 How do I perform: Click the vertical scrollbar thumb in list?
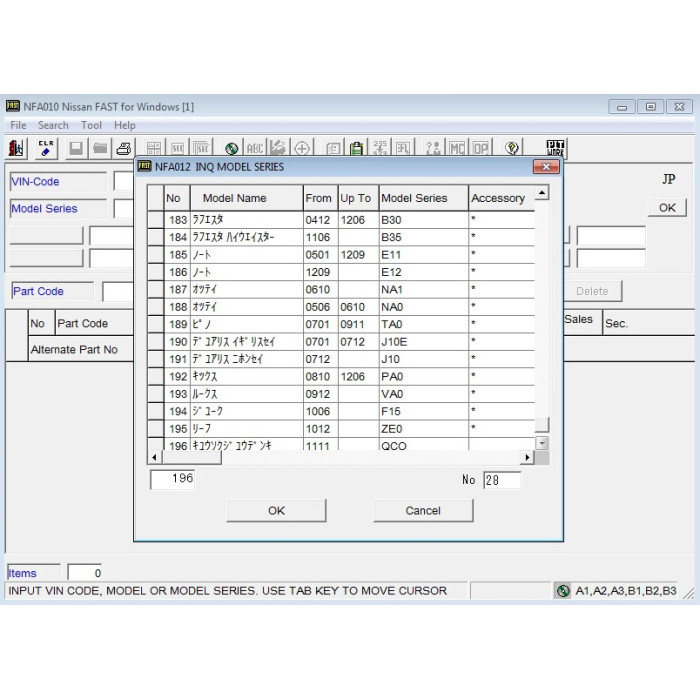pos(542,425)
